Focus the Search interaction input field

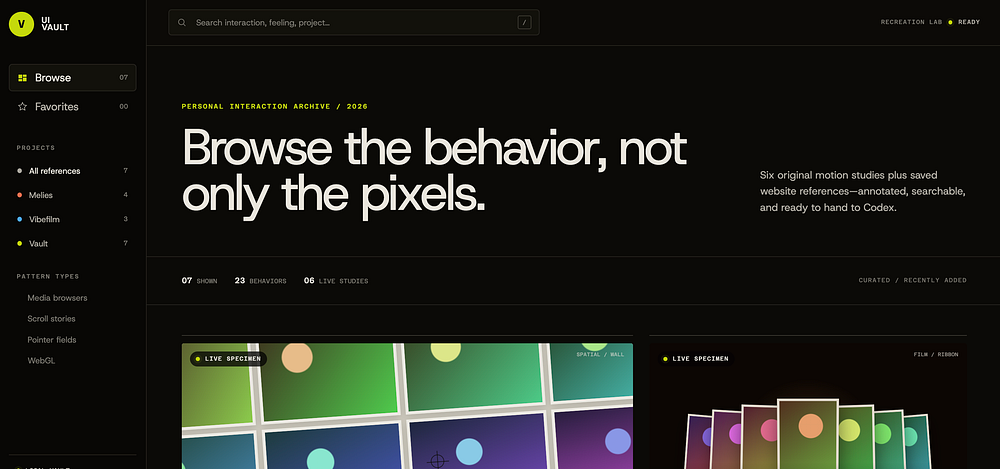(354, 22)
